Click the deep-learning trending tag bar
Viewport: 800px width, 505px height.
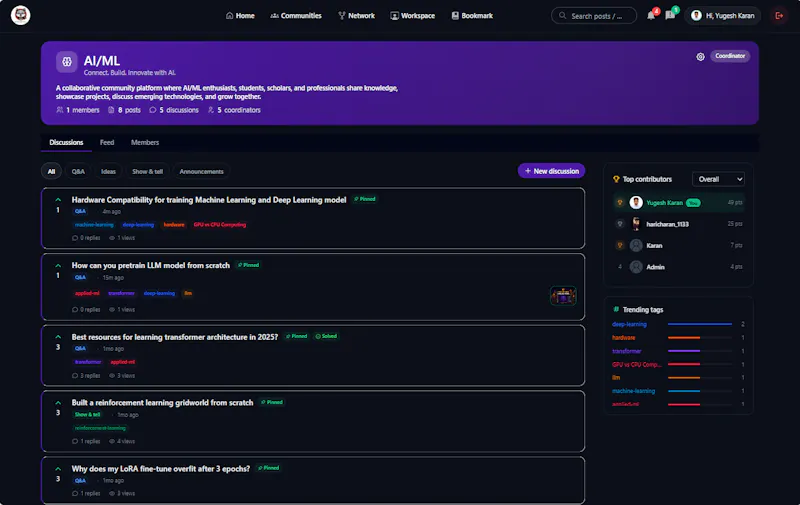pos(700,324)
